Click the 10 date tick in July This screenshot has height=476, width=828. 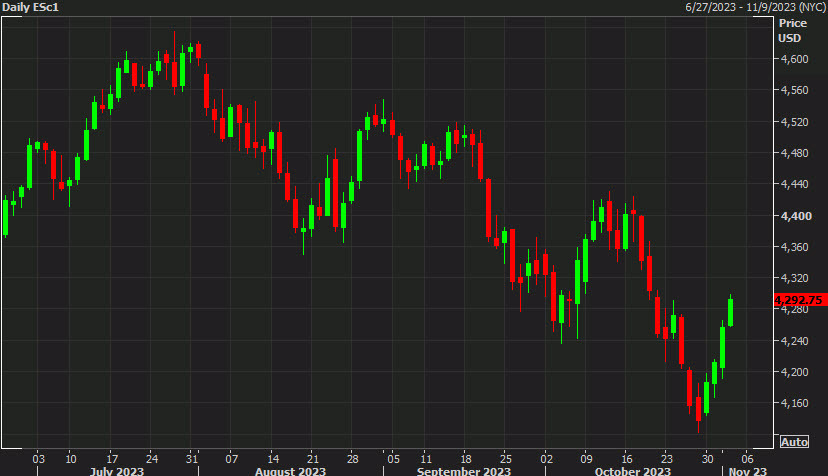click(x=71, y=459)
